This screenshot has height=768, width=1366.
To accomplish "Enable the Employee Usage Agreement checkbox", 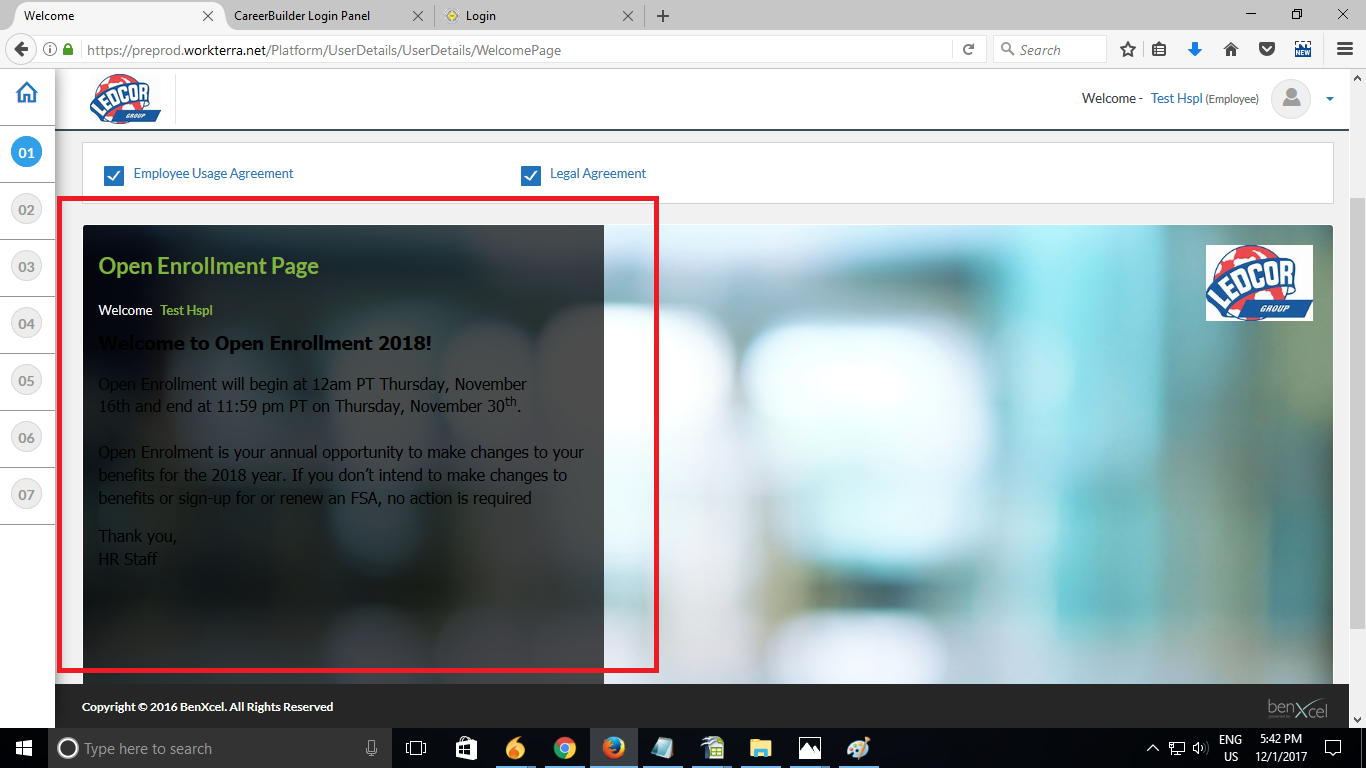I will pyautogui.click(x=114, y=174).
